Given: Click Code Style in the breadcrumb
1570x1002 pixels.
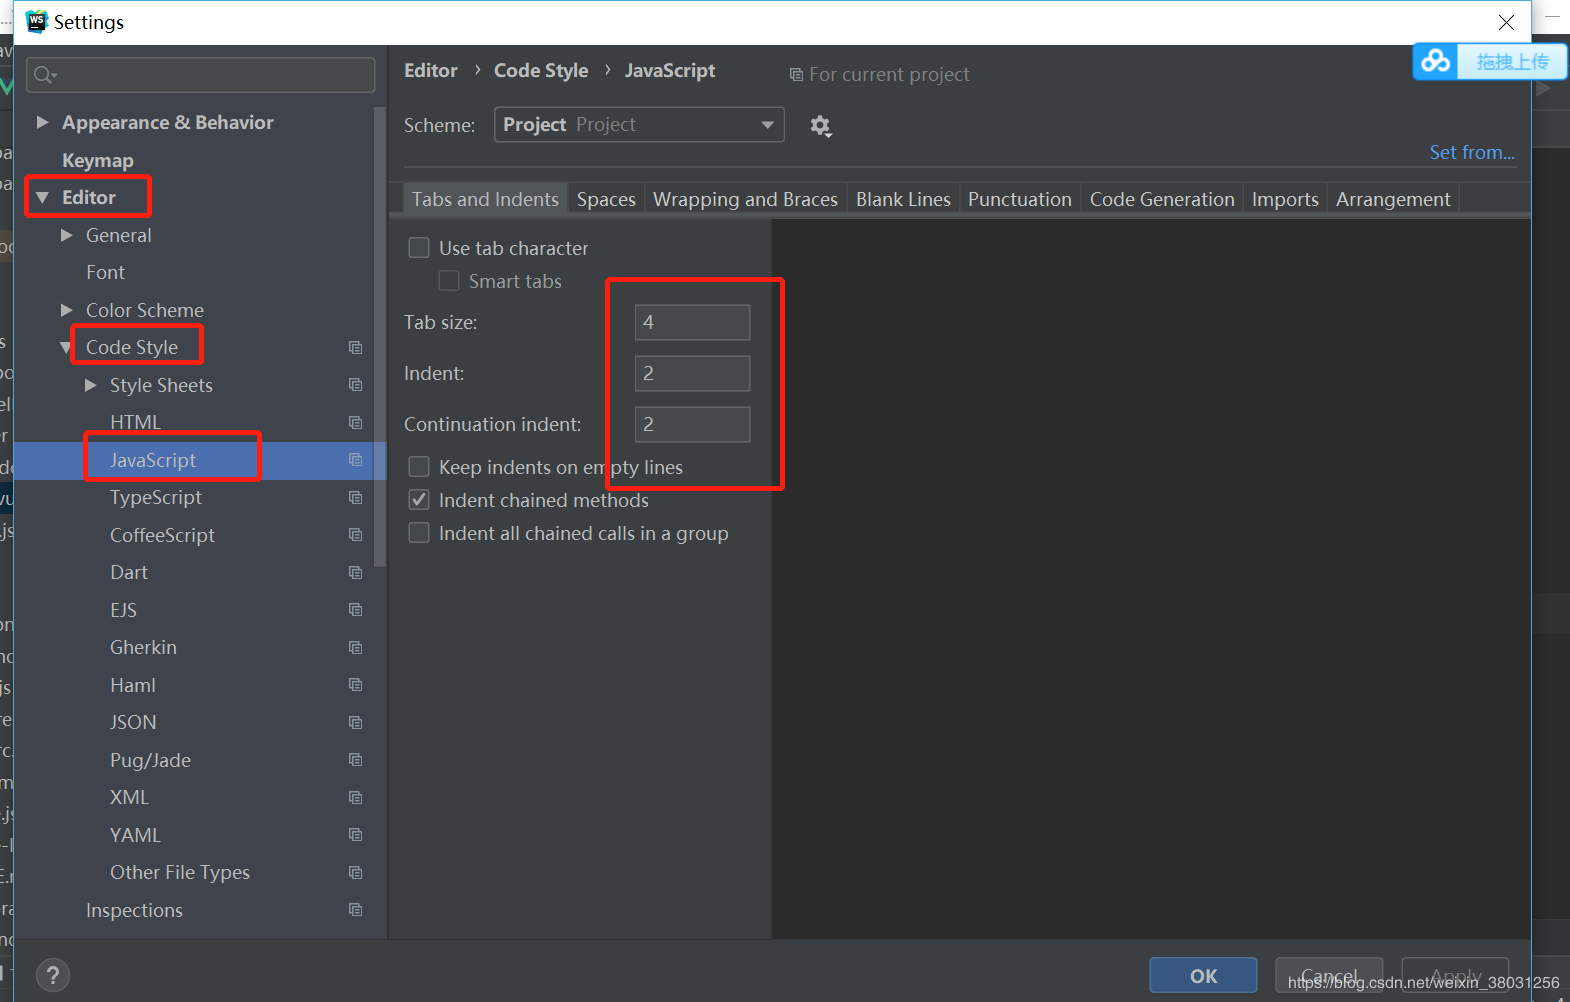Looking at the screenshot, I should (x=541, y=71).
